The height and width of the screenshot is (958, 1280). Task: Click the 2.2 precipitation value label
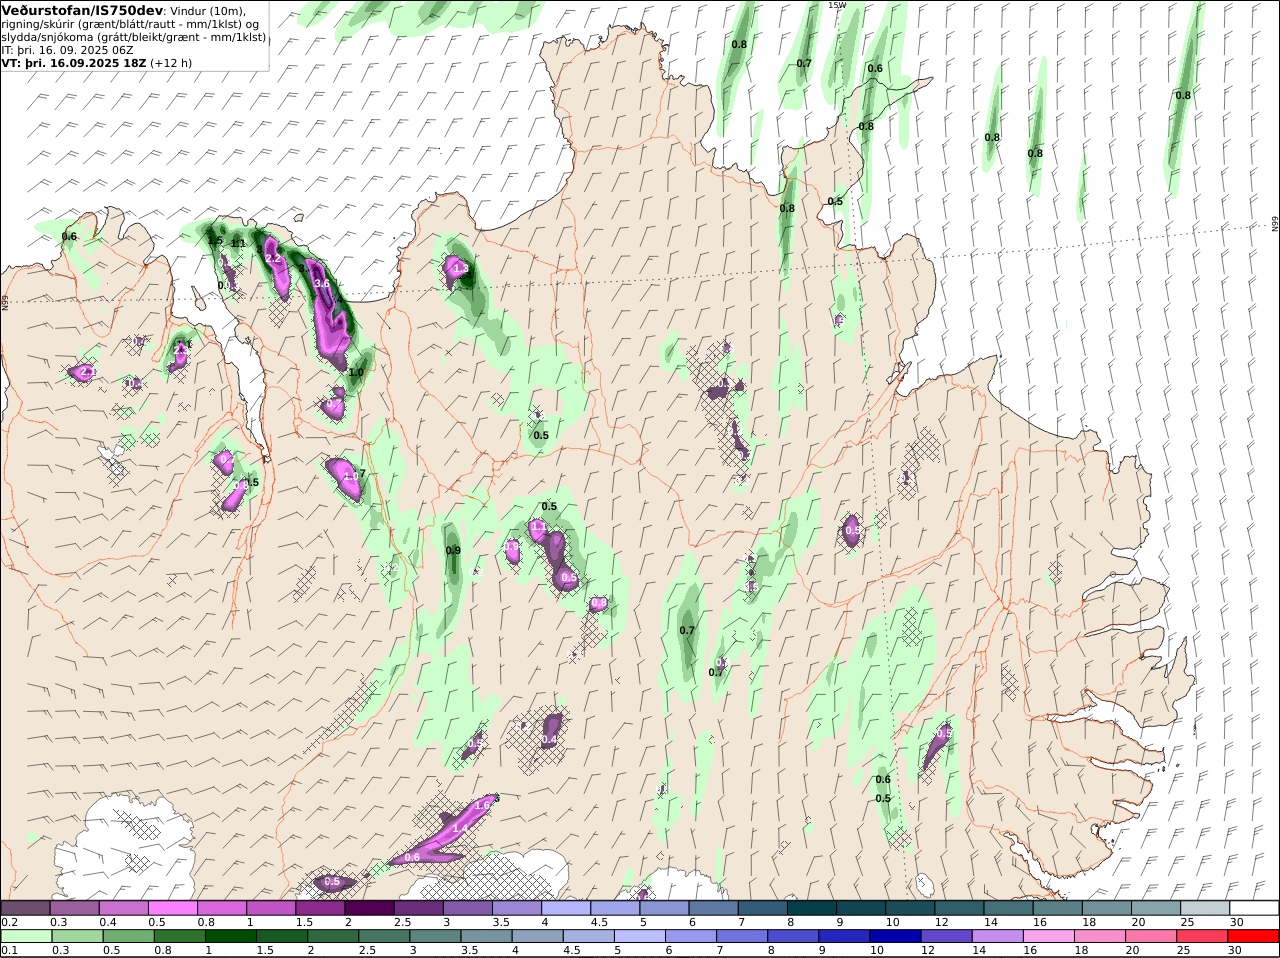[272, 259]
